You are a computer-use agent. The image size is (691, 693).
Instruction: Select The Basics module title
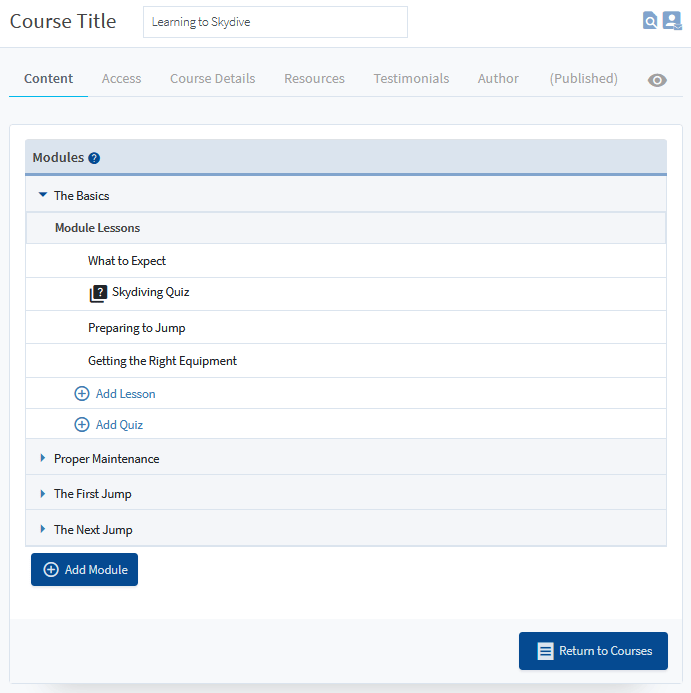click(x=81, y=196)
